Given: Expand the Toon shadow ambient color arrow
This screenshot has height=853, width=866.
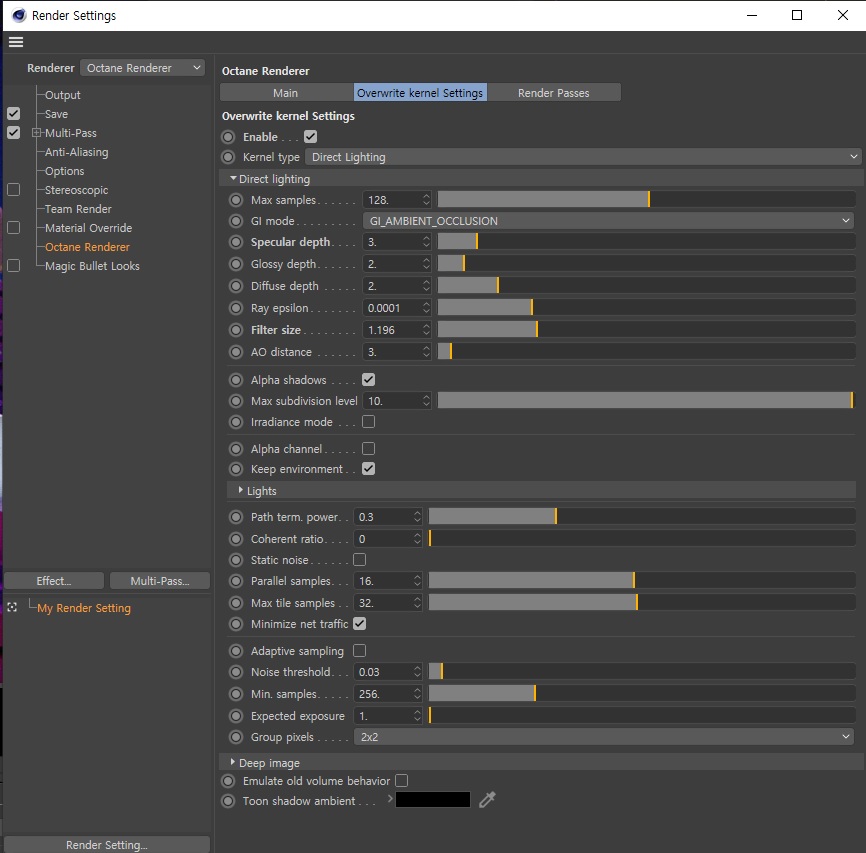Looking at the screenshot, I should pyautogui.click(x=390, y=799).
